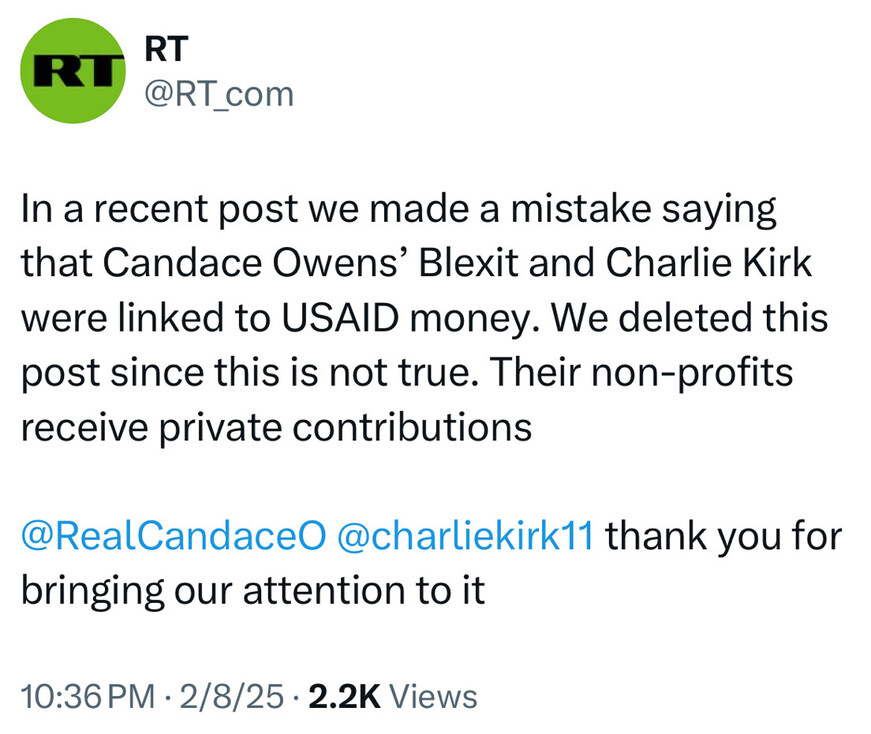The image size is (871, 734).
Task: Click the RT display name
Action: coord(166,49)
